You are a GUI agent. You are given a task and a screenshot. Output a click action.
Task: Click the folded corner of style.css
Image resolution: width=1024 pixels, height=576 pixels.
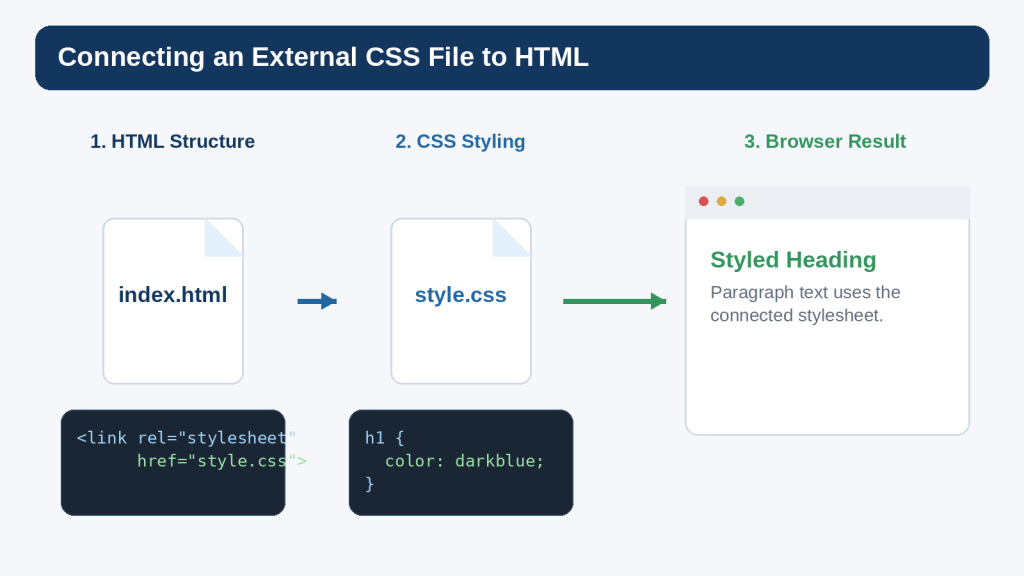(511, 238)
